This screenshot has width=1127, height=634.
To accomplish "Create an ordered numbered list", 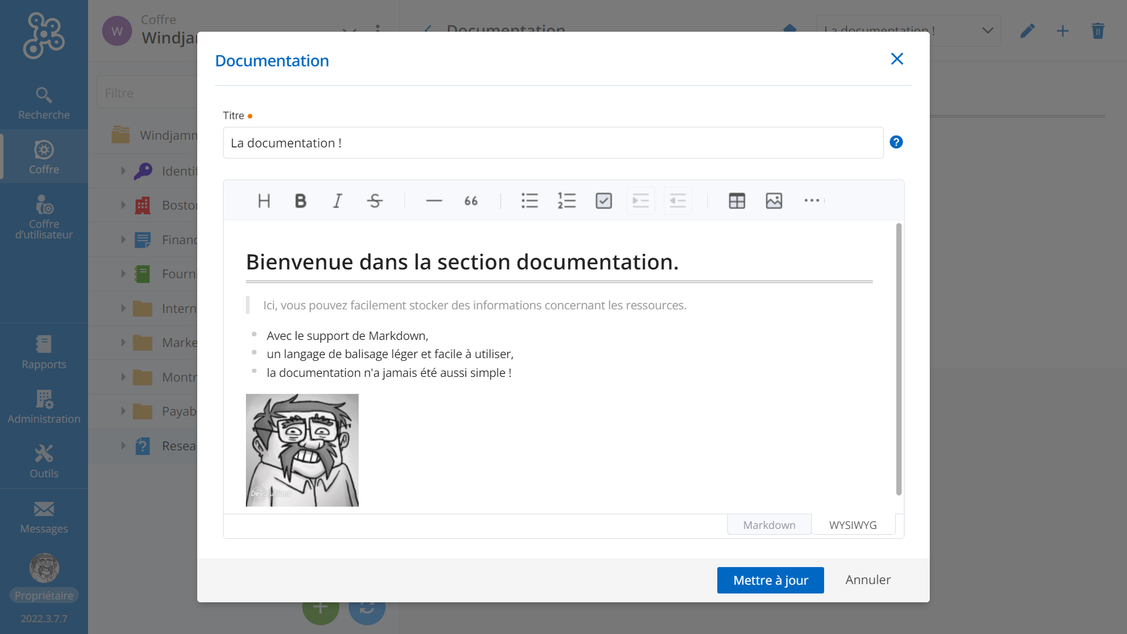I will (567, 201).
